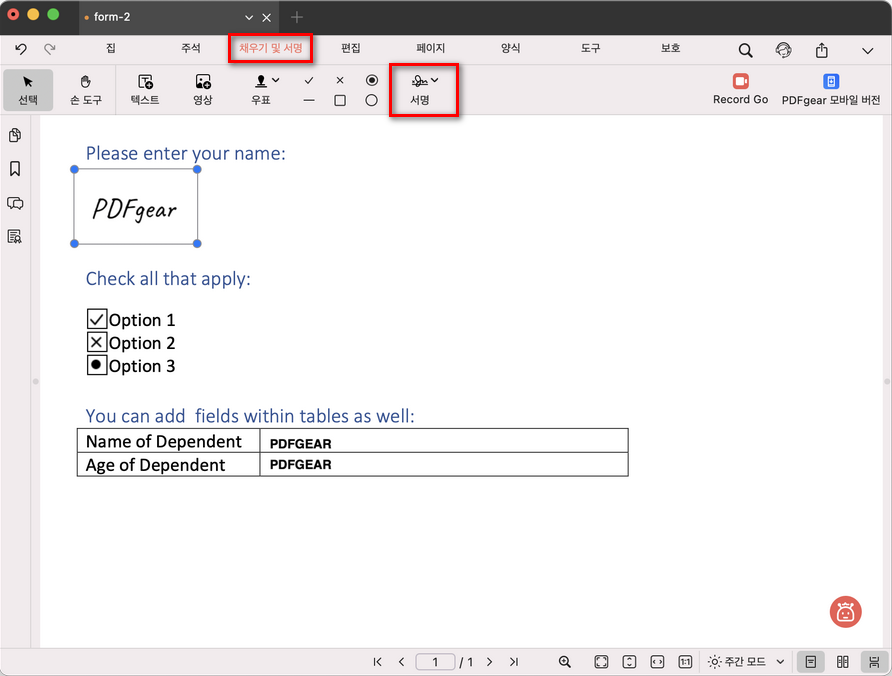Click the page number input field
Image resolution: width=892 pixels, height=676 pixels.
tap(435, 662)
